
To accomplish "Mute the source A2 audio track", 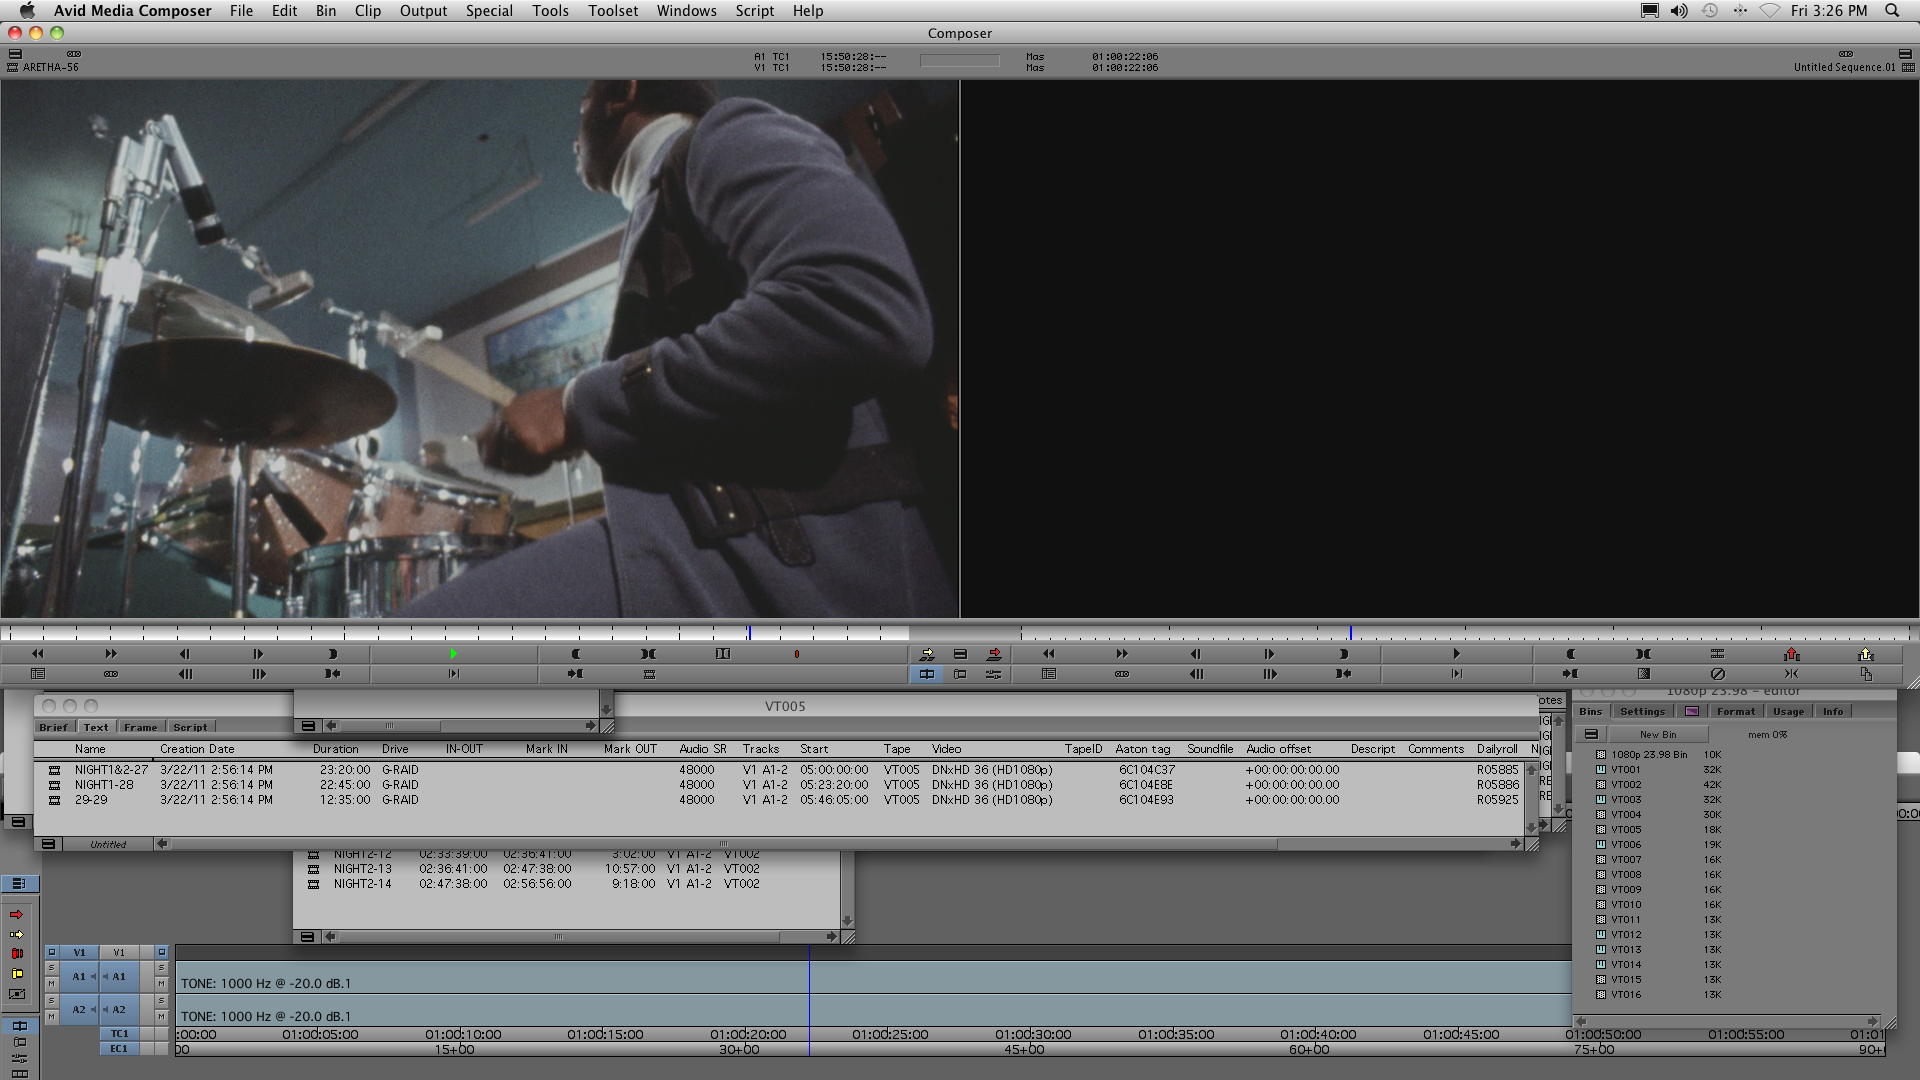I will pos(52,1017).
